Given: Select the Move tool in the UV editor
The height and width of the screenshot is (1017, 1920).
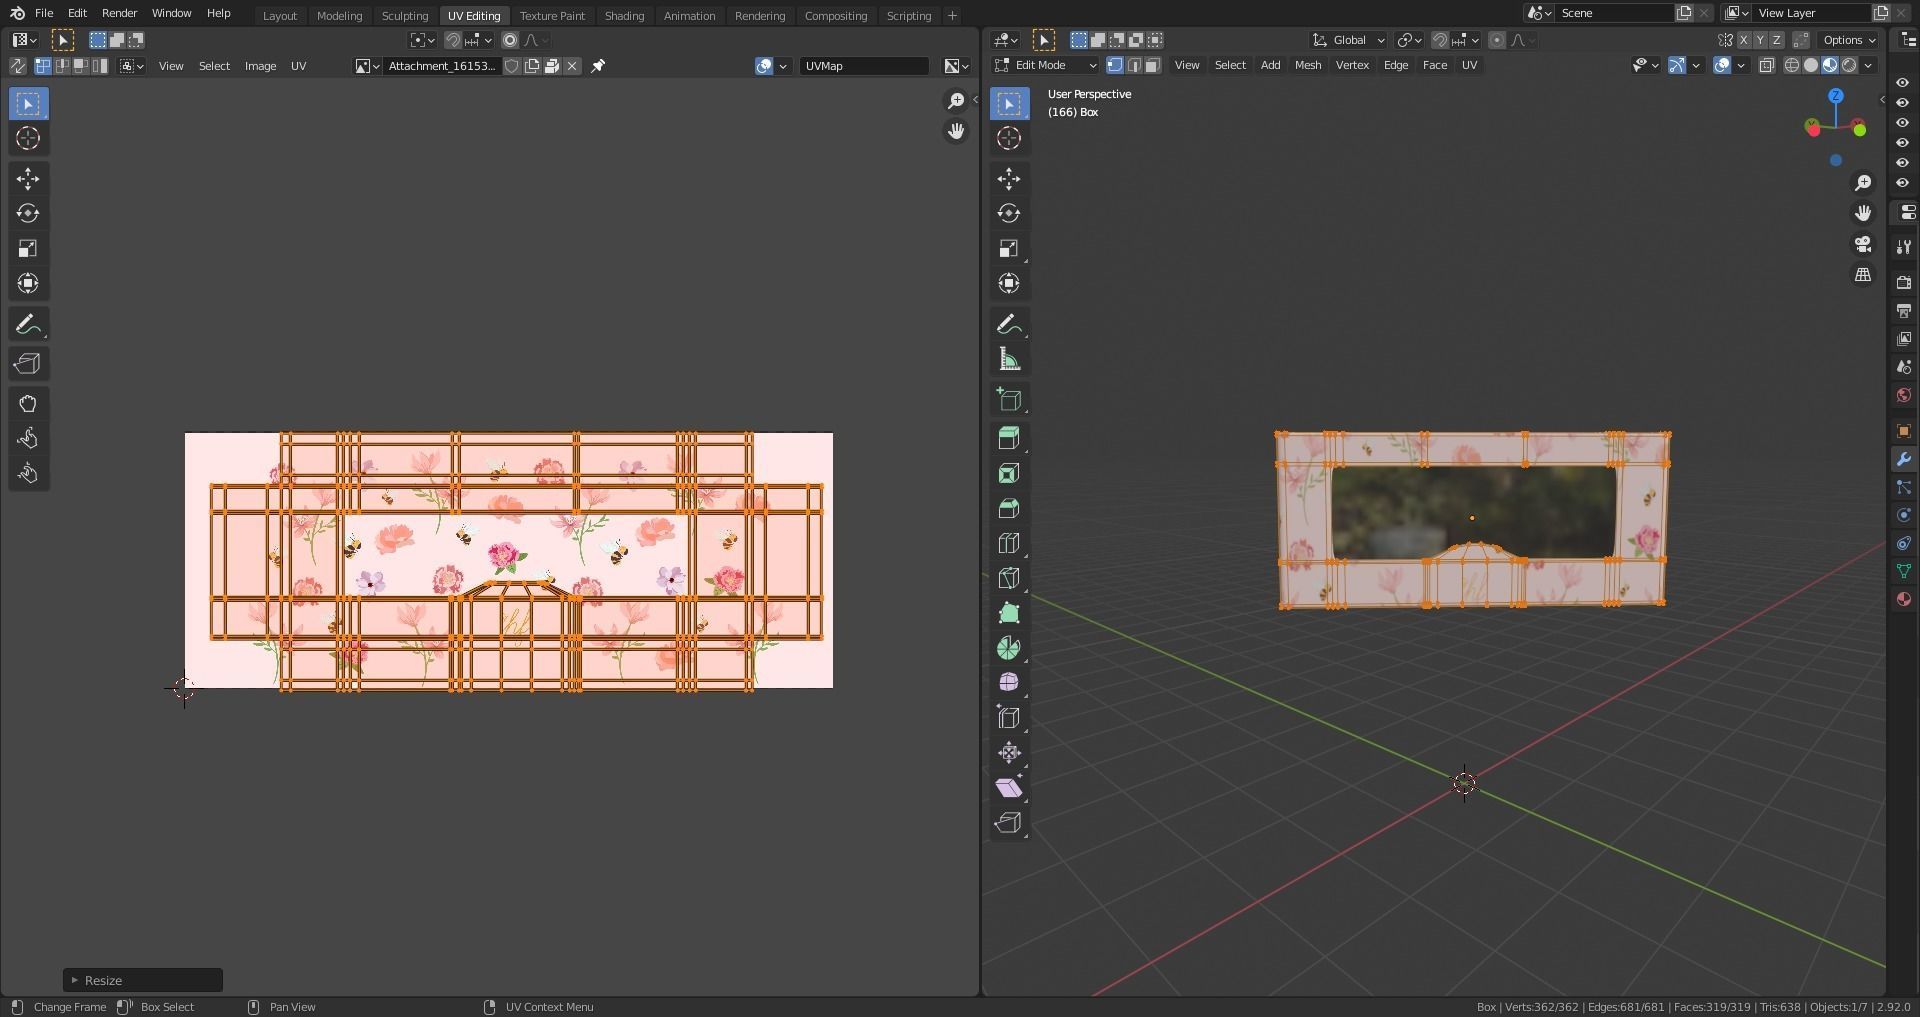Looking at the screenshot, I should (28, 179).
